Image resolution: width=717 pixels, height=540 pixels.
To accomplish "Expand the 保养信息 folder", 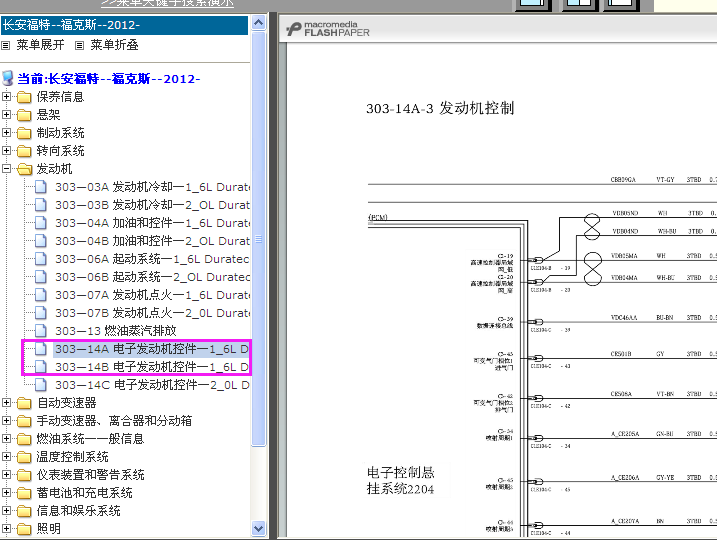I will point(6,96).
